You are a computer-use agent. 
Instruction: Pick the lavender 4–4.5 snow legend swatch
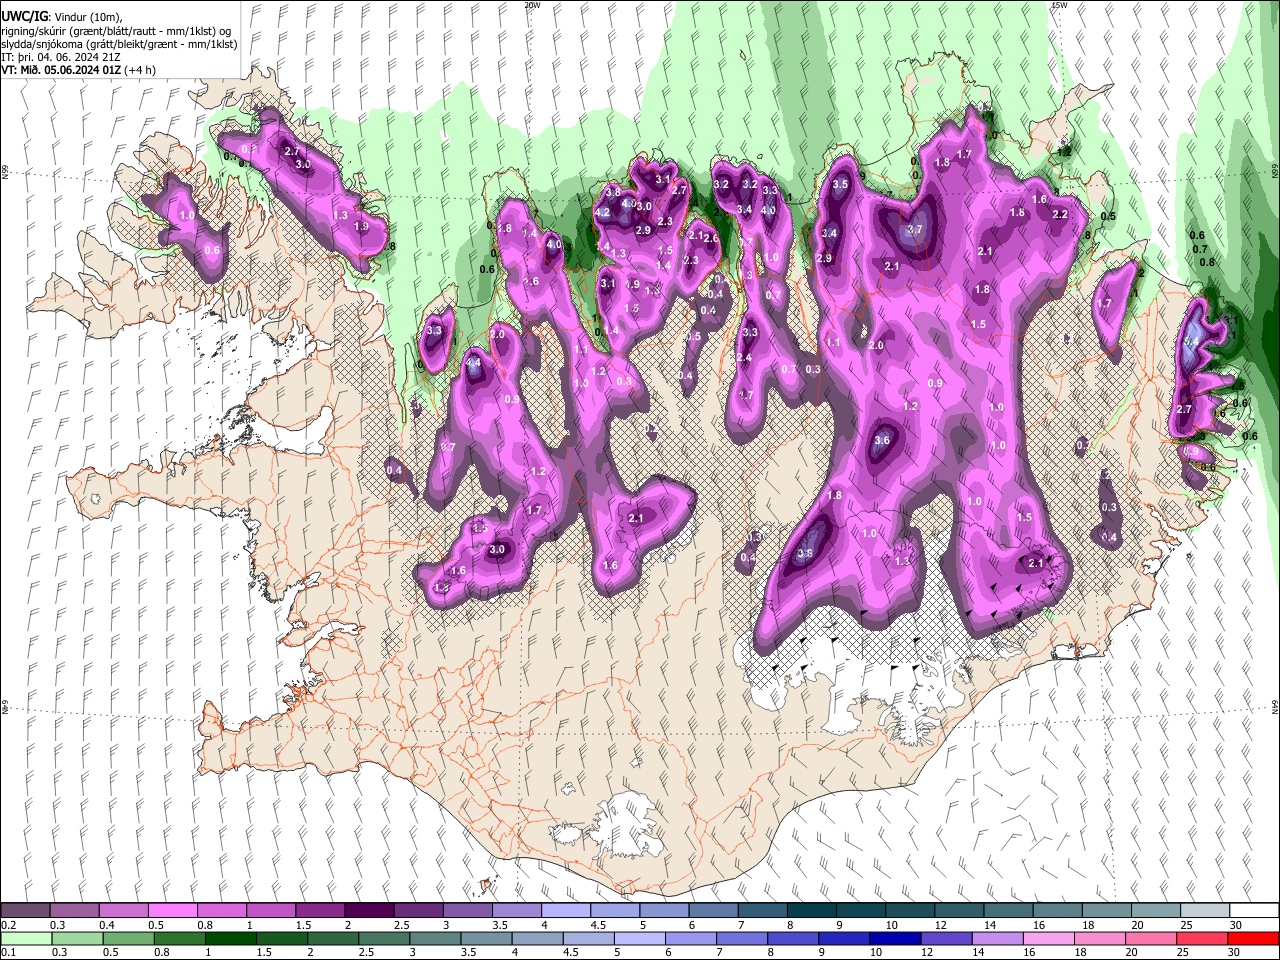(565, 911)
